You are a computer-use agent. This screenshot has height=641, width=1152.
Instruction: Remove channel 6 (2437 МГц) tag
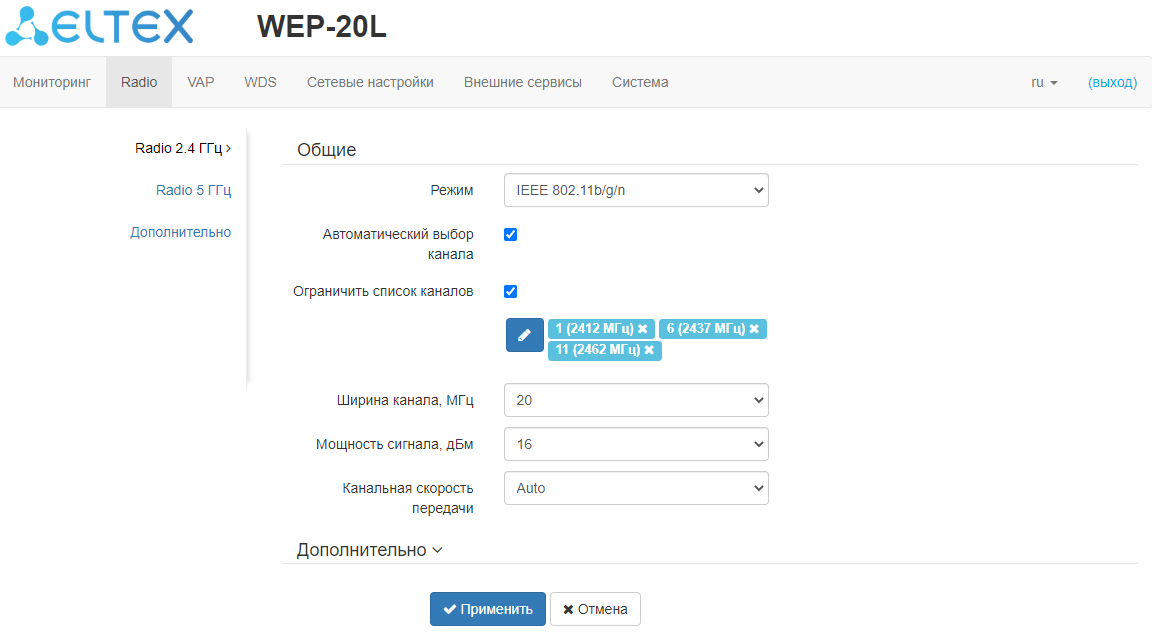click(x=754, y=329)
